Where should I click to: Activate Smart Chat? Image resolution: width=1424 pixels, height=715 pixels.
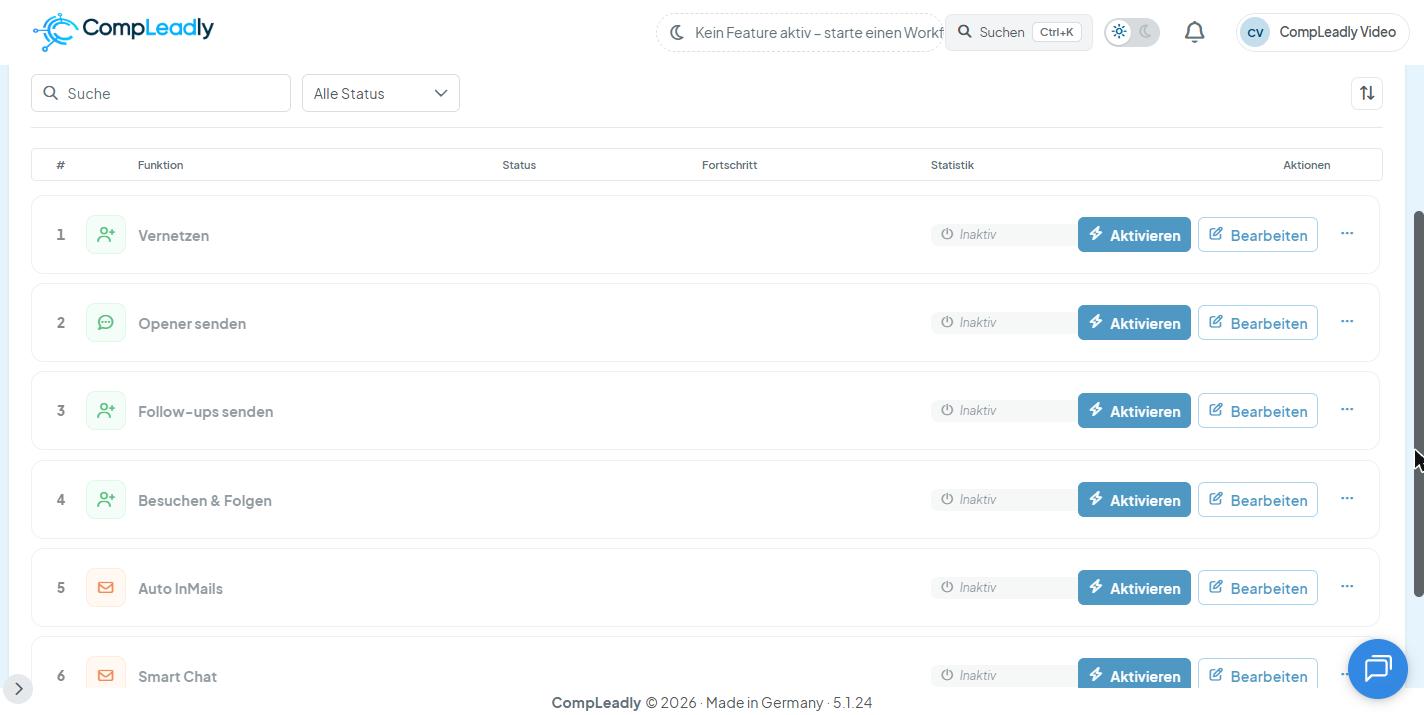[1134, 673]
